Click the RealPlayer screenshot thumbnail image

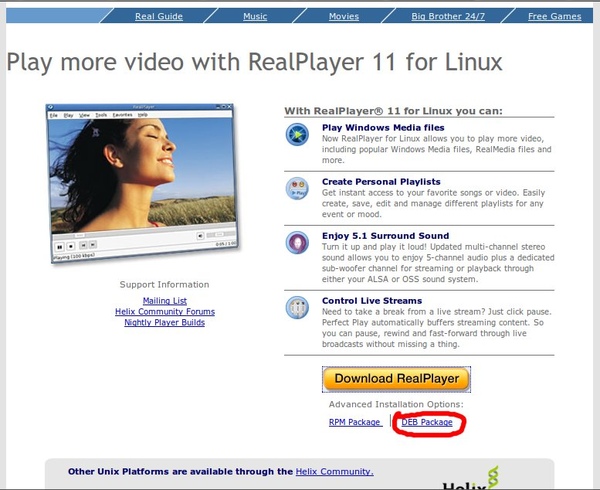click(142, 183)
